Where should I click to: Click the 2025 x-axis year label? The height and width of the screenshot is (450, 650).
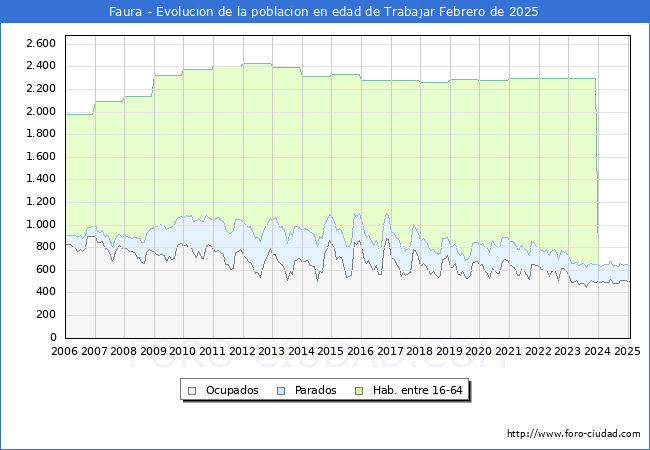point(627,351)
